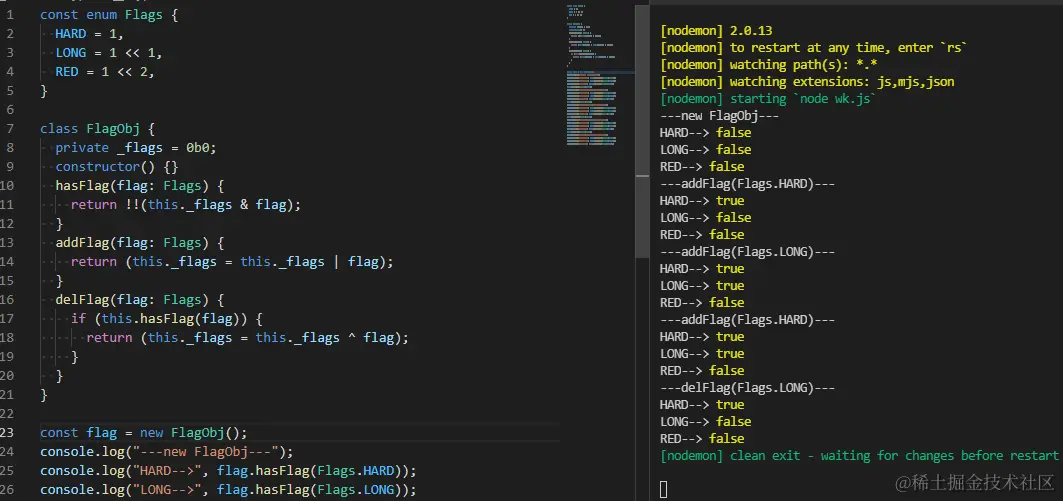
Task: Click 'watching path(s): *.*' terminal line
Action: click(769, 64)
